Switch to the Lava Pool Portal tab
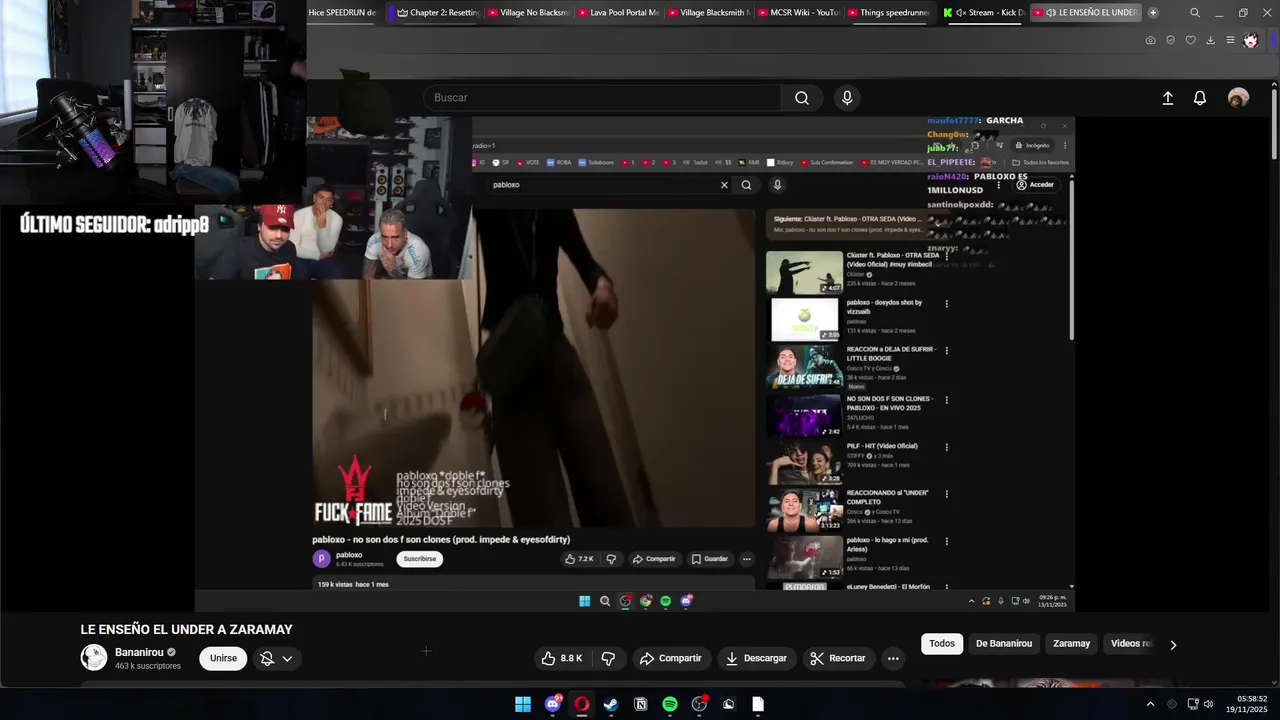Viewport: 1280px width, 720px height. click(x=618, y=13)
